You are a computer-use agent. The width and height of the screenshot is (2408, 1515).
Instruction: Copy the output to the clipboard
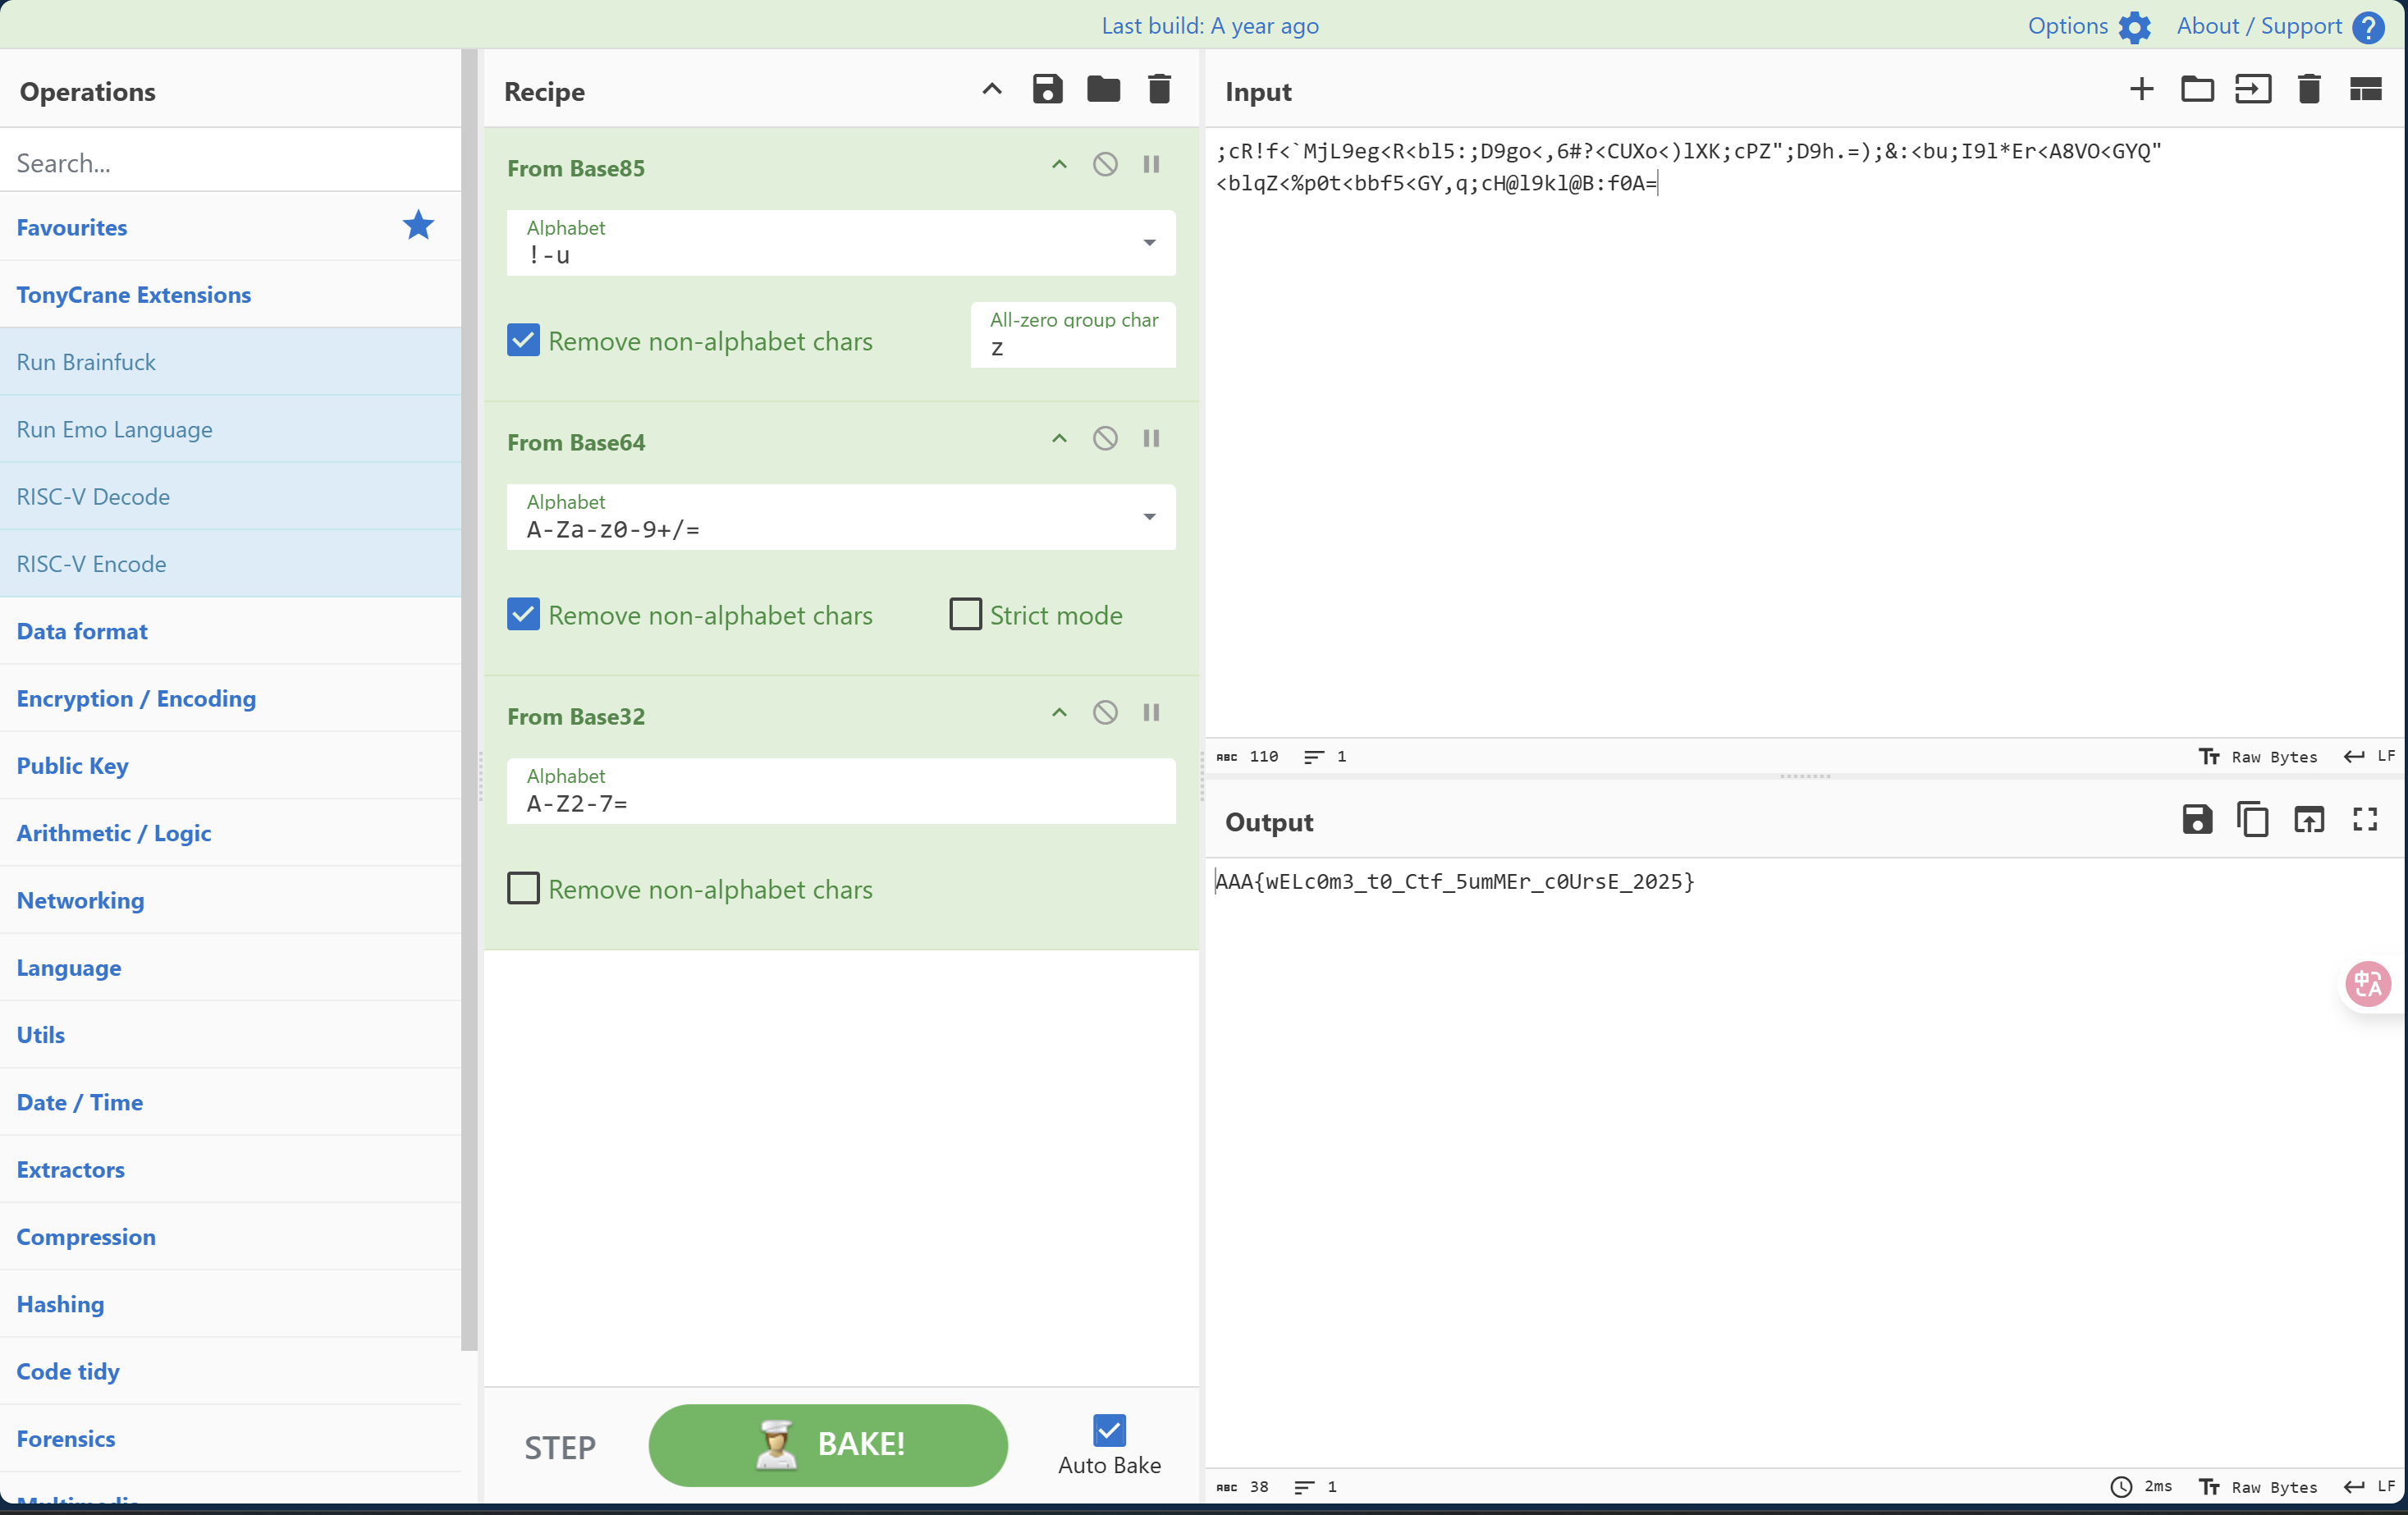2252,820
